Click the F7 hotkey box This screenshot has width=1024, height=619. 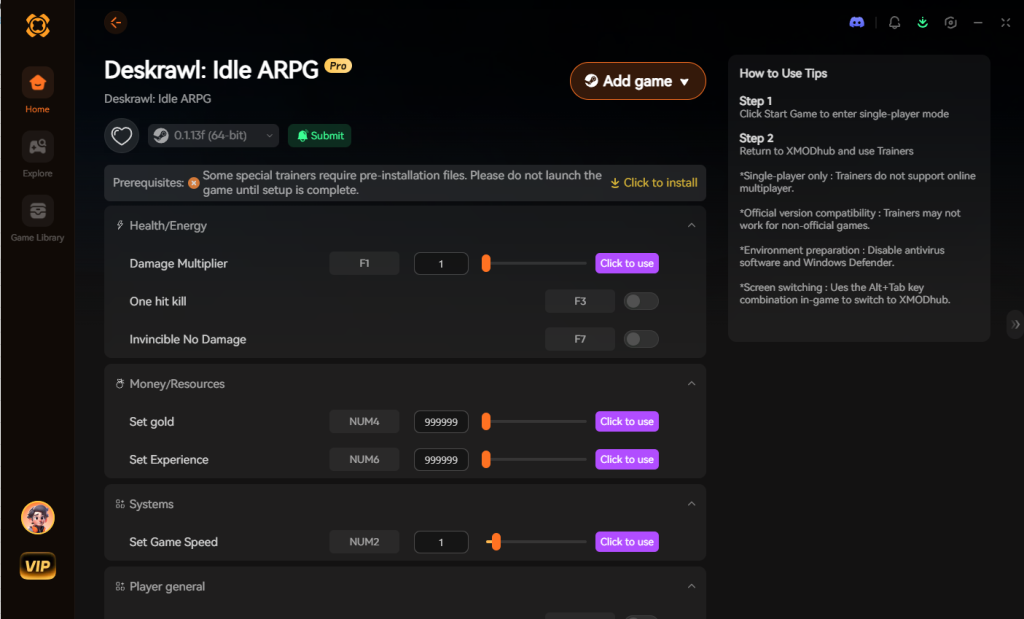[580, 339]
